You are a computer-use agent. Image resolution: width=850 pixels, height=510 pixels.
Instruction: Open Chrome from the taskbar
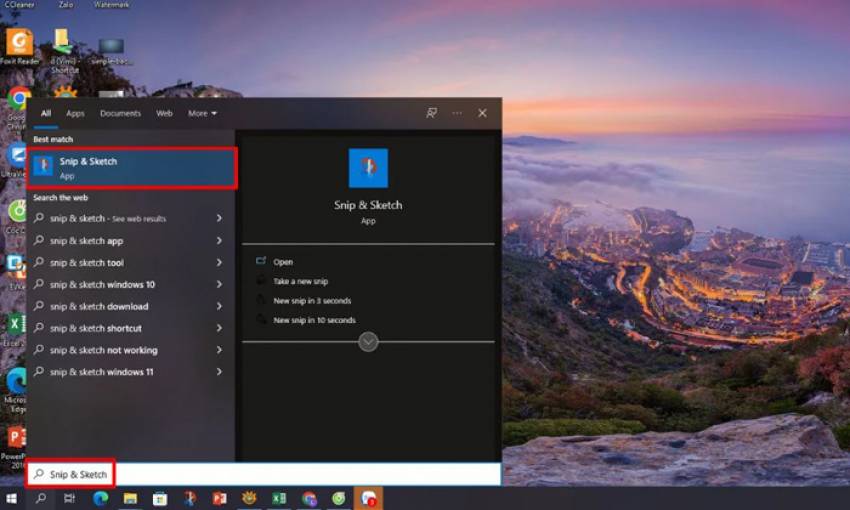click(x=309, y=498)
